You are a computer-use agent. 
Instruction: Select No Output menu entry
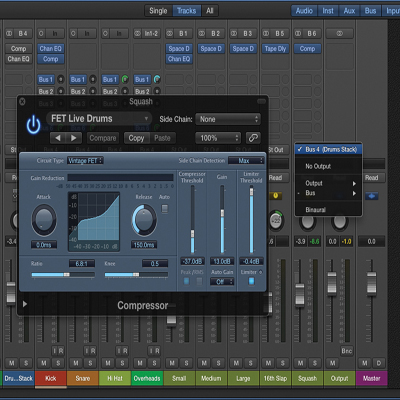[x=329, y=166]
